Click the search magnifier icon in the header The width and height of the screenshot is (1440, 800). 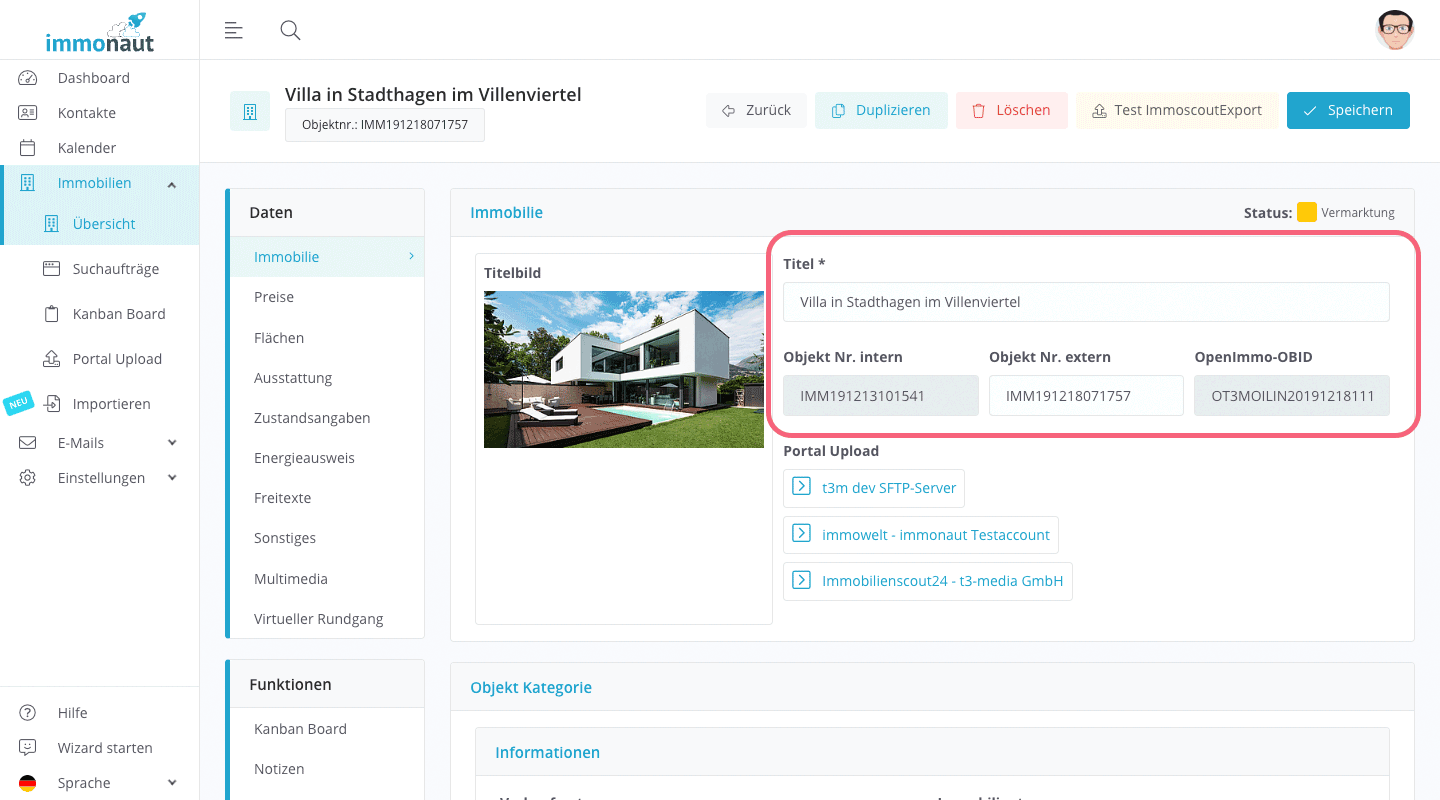(290, 30)
